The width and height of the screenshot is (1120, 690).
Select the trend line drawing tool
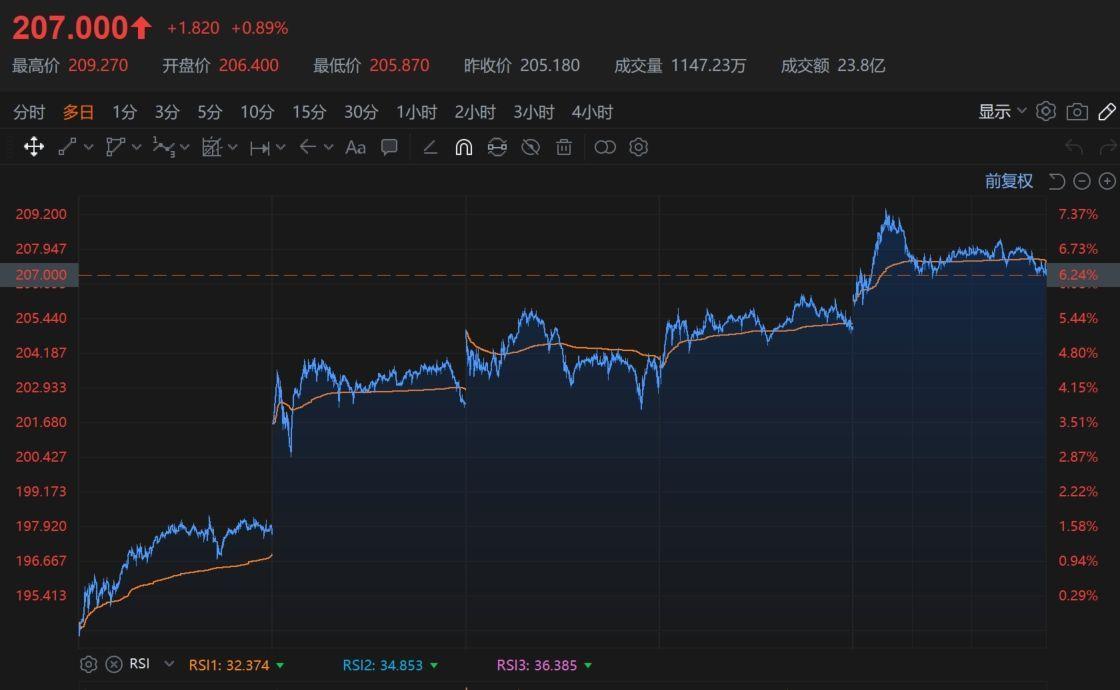[x=67, y=147]
